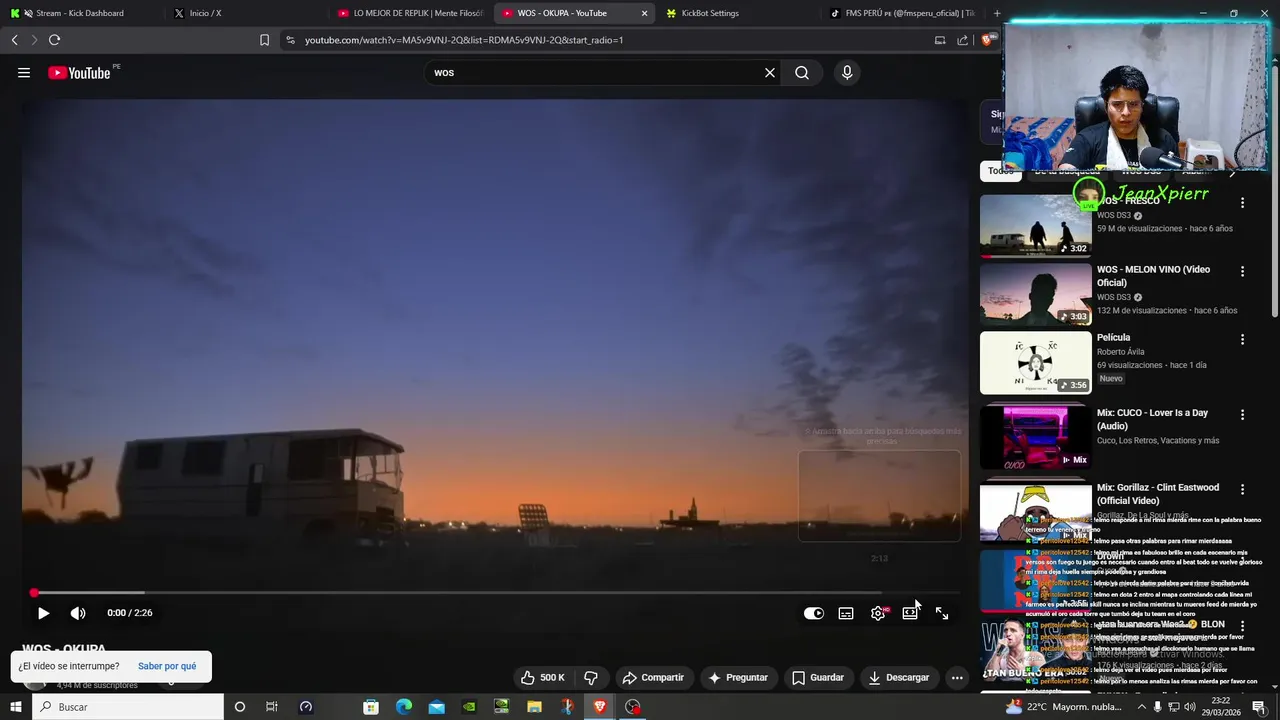Image resolution: width=1280 pixels, height=720 pixels.
Task: Open the File Explorer taskbar icon
Action: (534, 707)
